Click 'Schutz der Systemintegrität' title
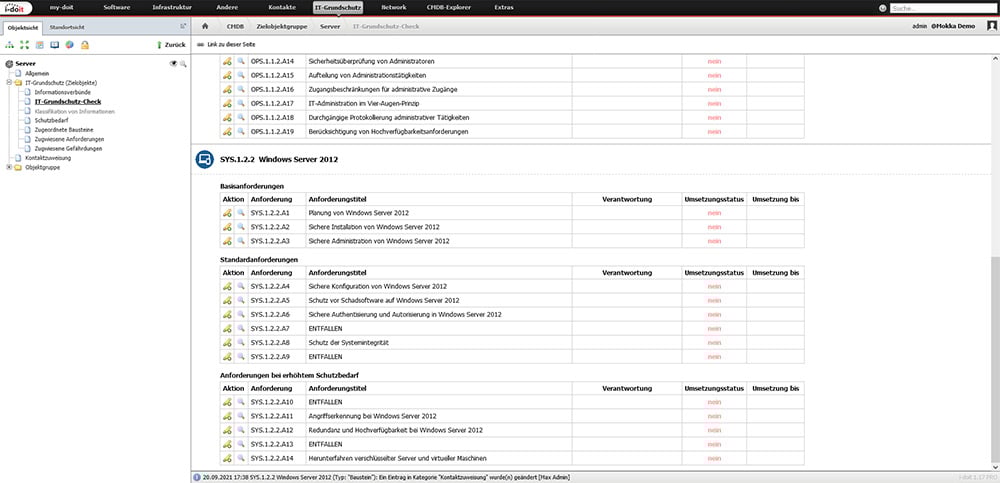 coord(348,343)
